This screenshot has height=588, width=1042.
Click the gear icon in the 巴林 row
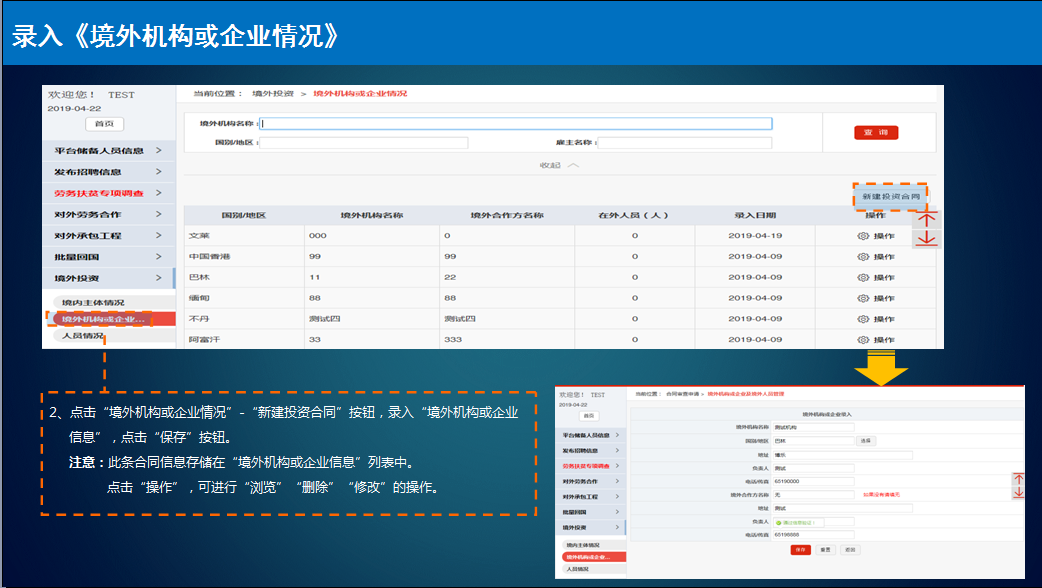pos(863,277)
